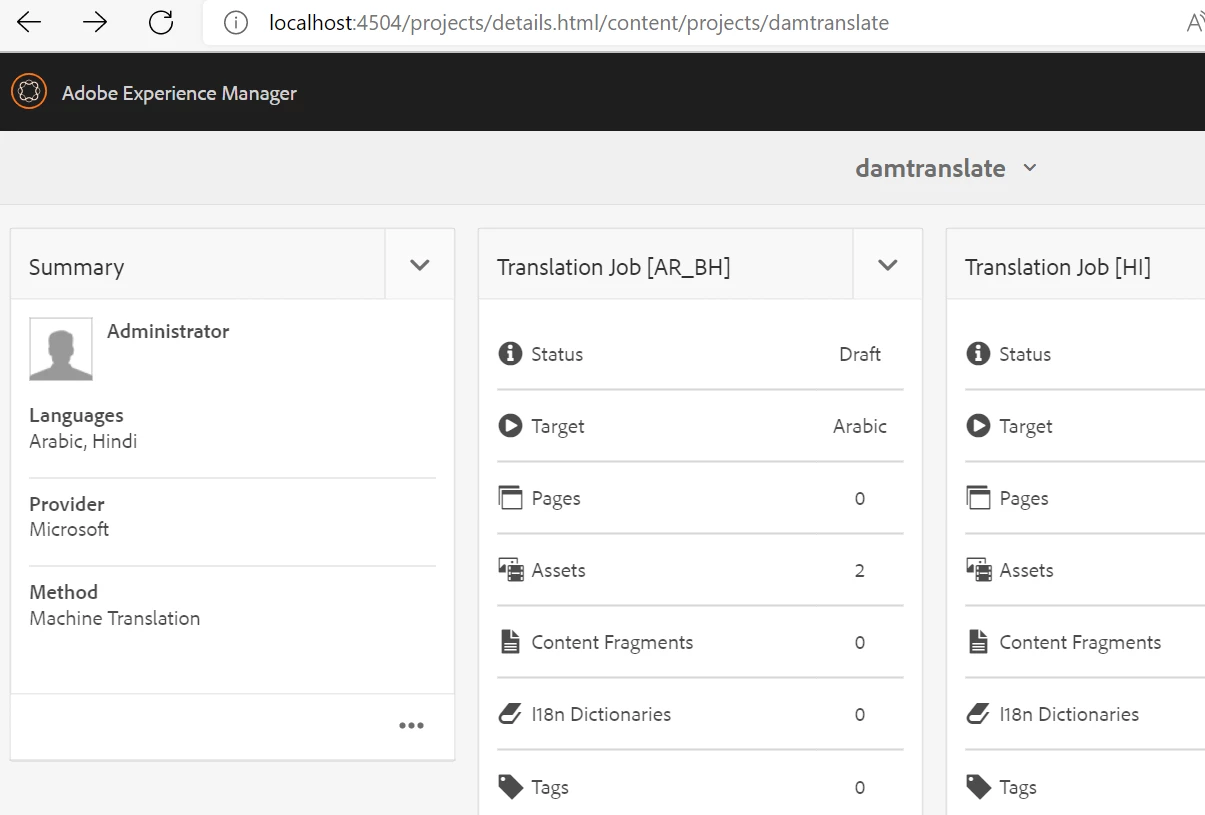Click Content Fragments icon in HI job

[x=978, y=642]
